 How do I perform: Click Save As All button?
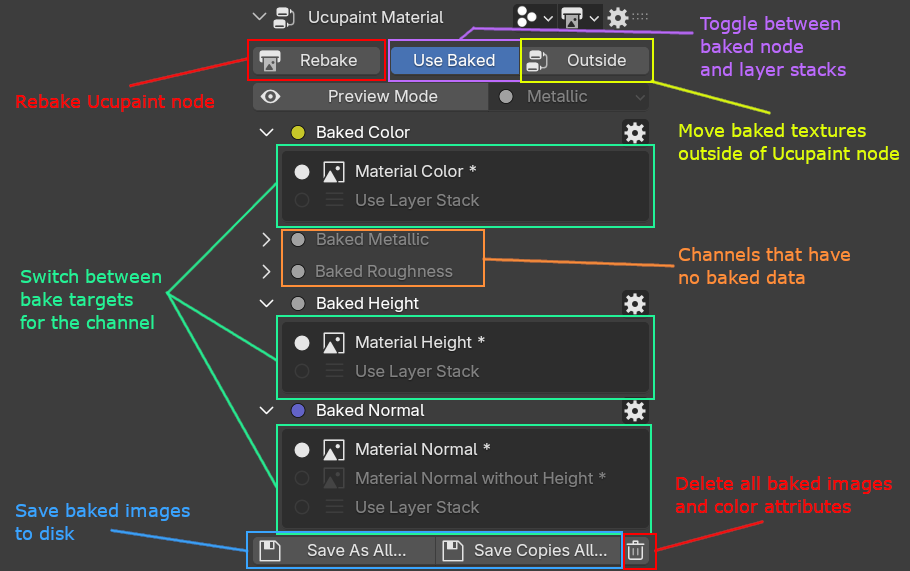point(344,550)
